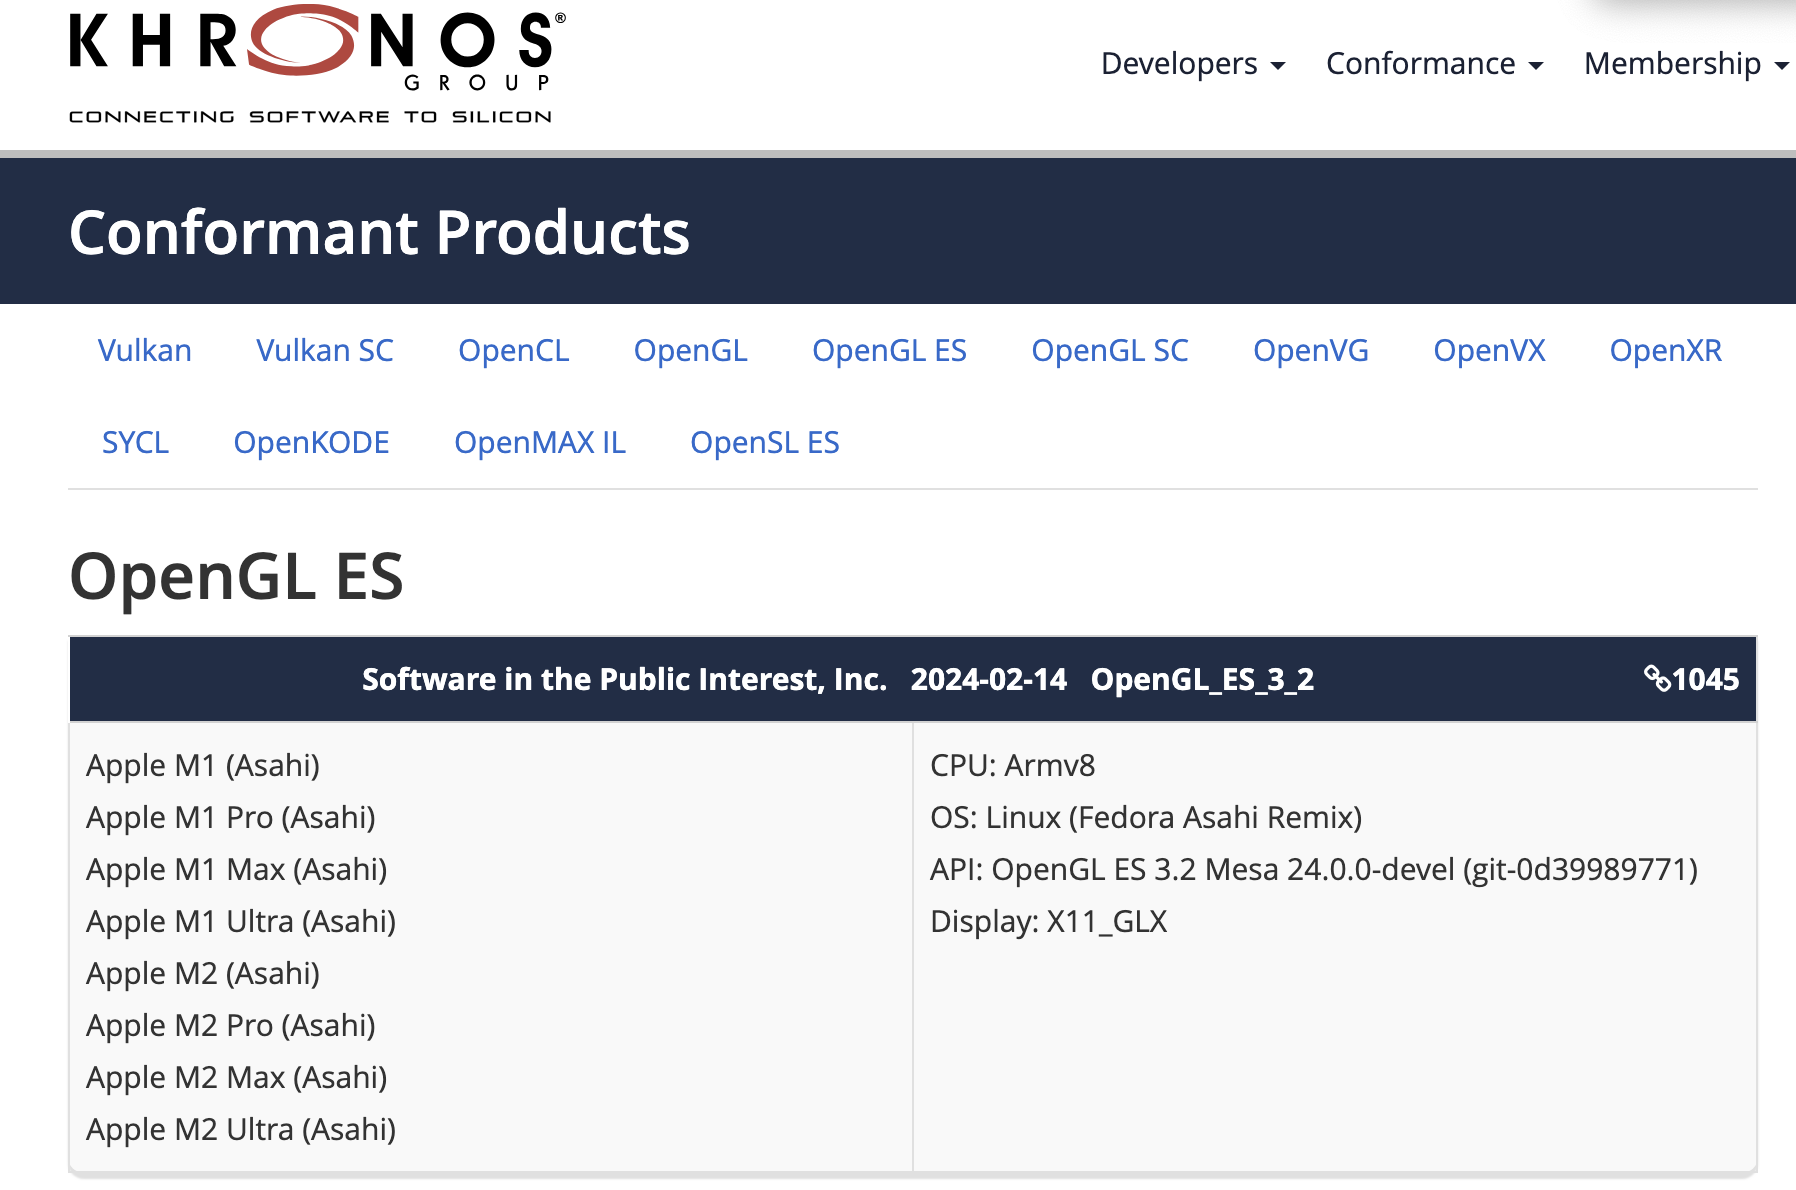Click the Conformant Products heading
1796x1190 pixels.
(379, 232)
